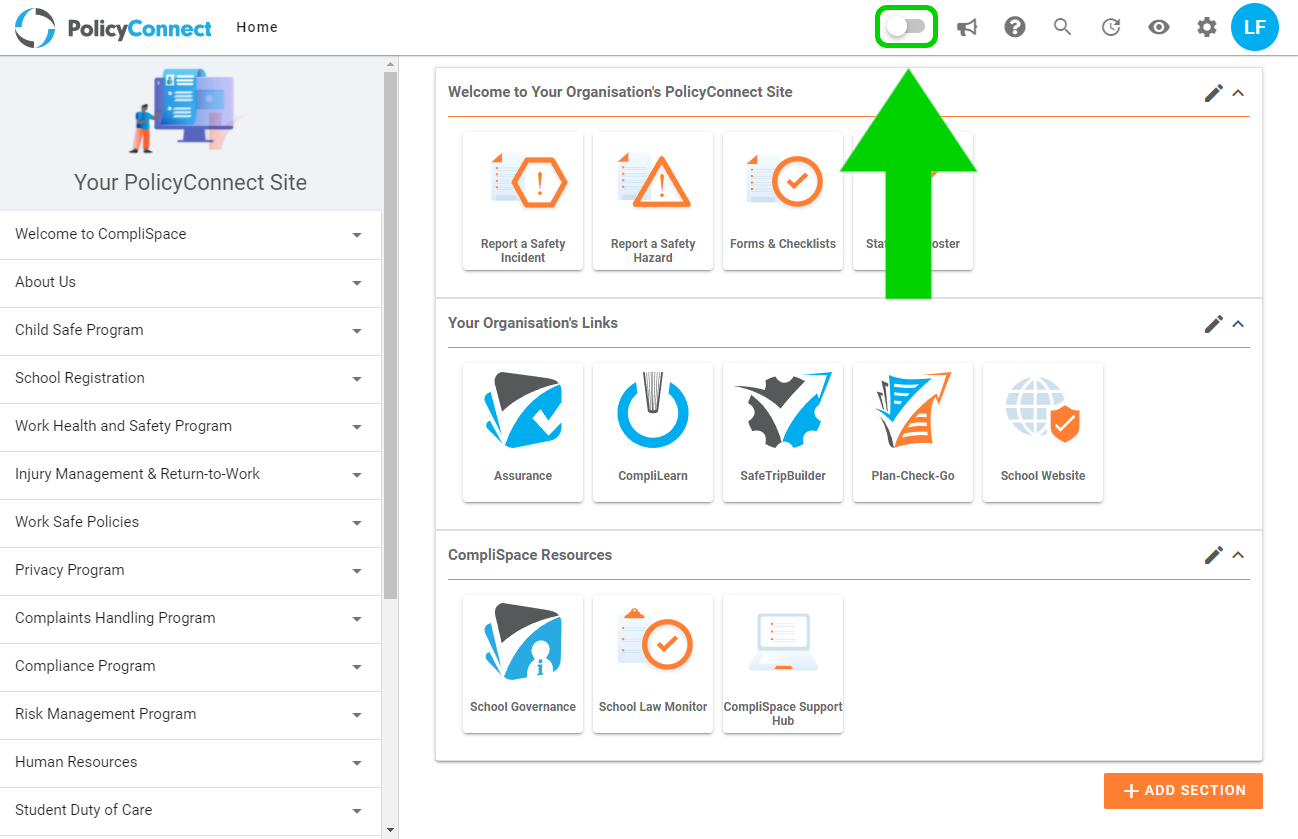This screenshot has width=1298, height=839.
Task: Expand the About Us dropdown arrow
Action: coord(357,283)
